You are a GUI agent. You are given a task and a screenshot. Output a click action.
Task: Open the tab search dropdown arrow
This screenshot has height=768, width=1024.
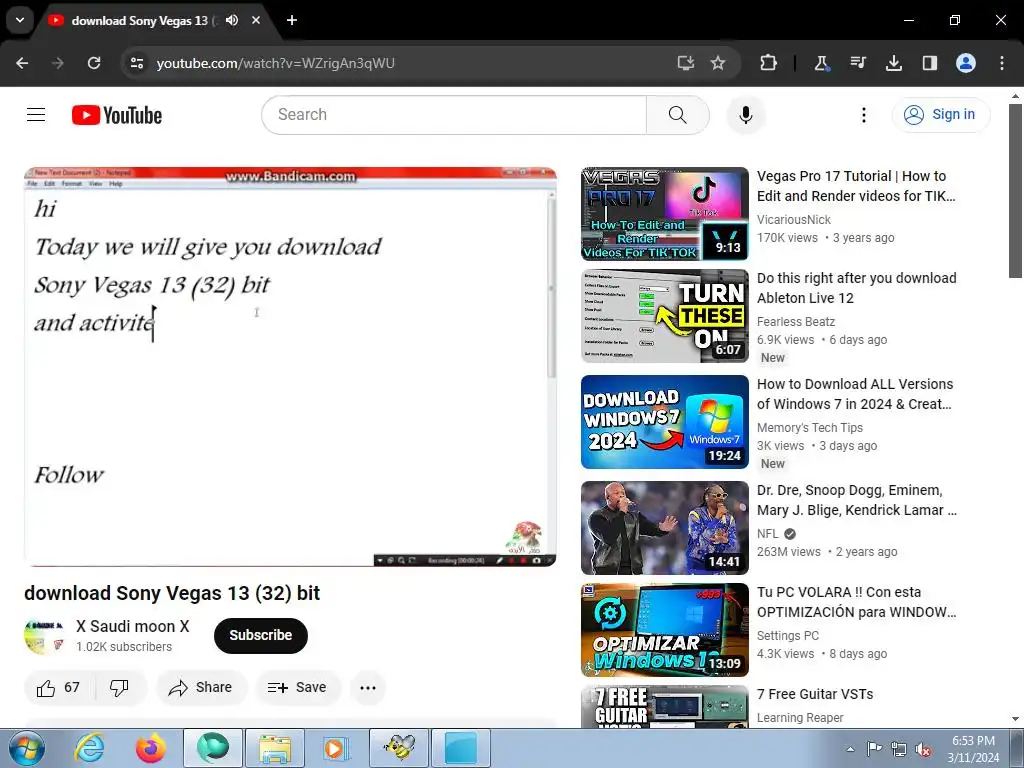tap(20, 20)
